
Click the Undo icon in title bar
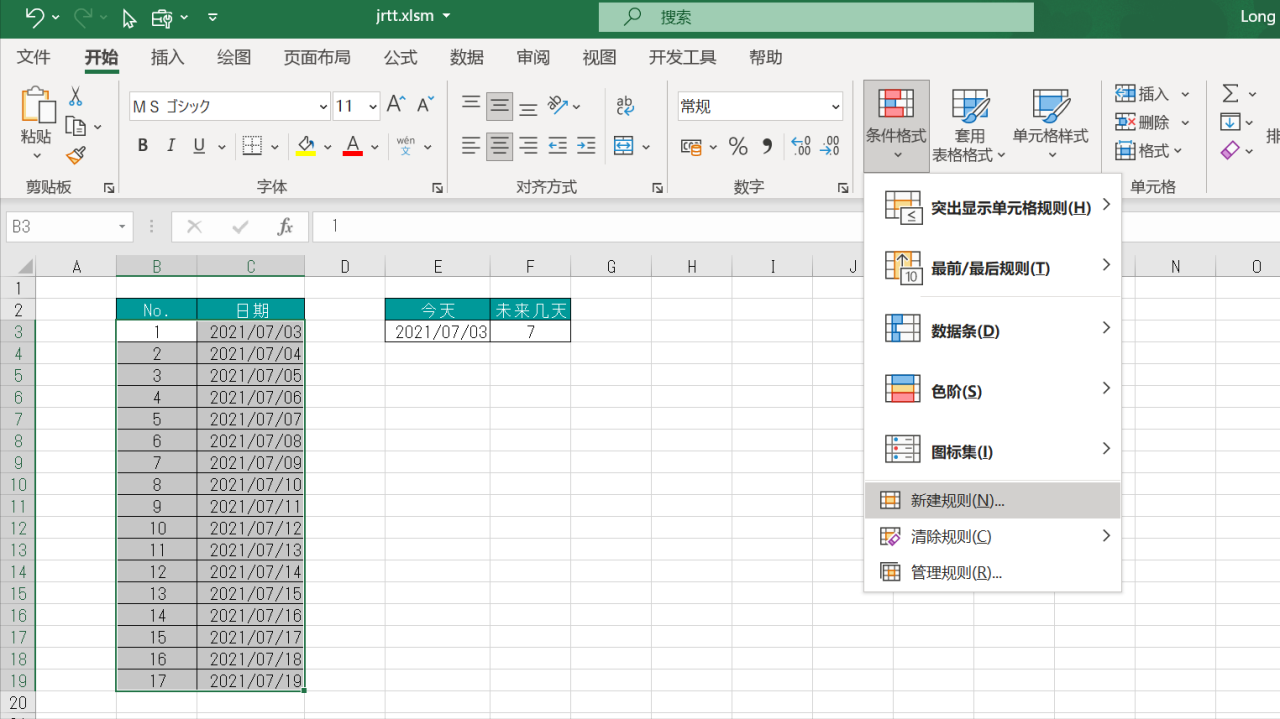[35, 17]
